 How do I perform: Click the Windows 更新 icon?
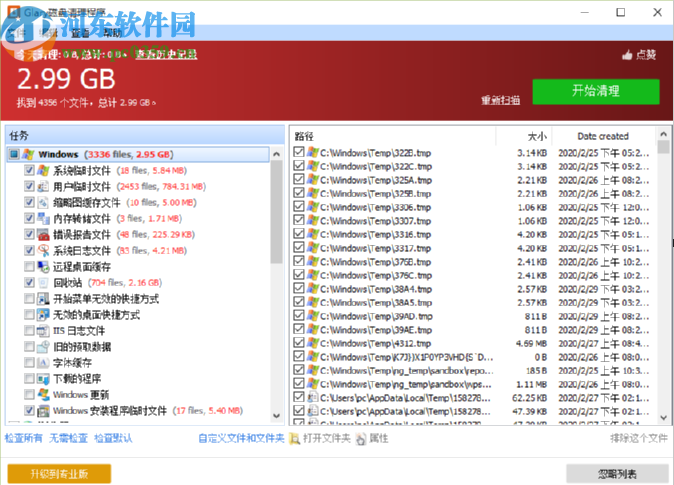pos(43,395)
